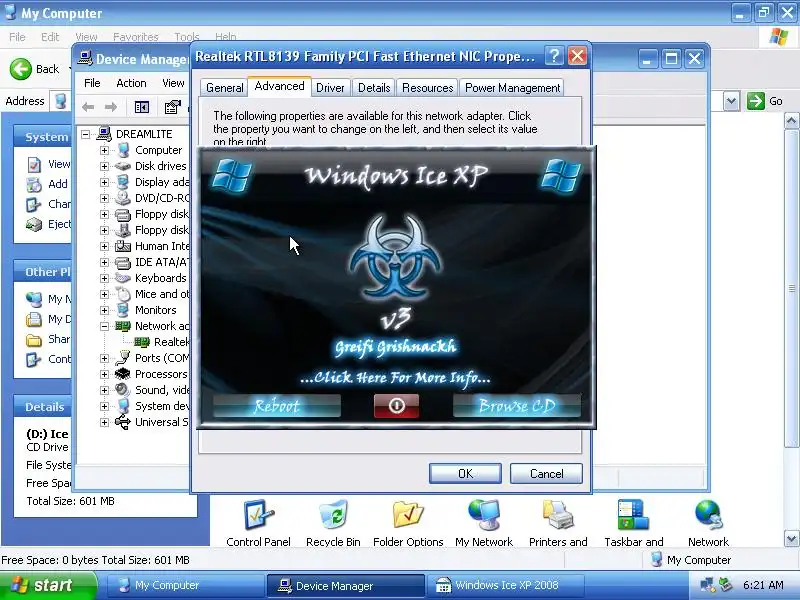Click Device Manager forward arrow toolbar icon
The height and width of the screenshot is (600, 800).
(111, 107)
